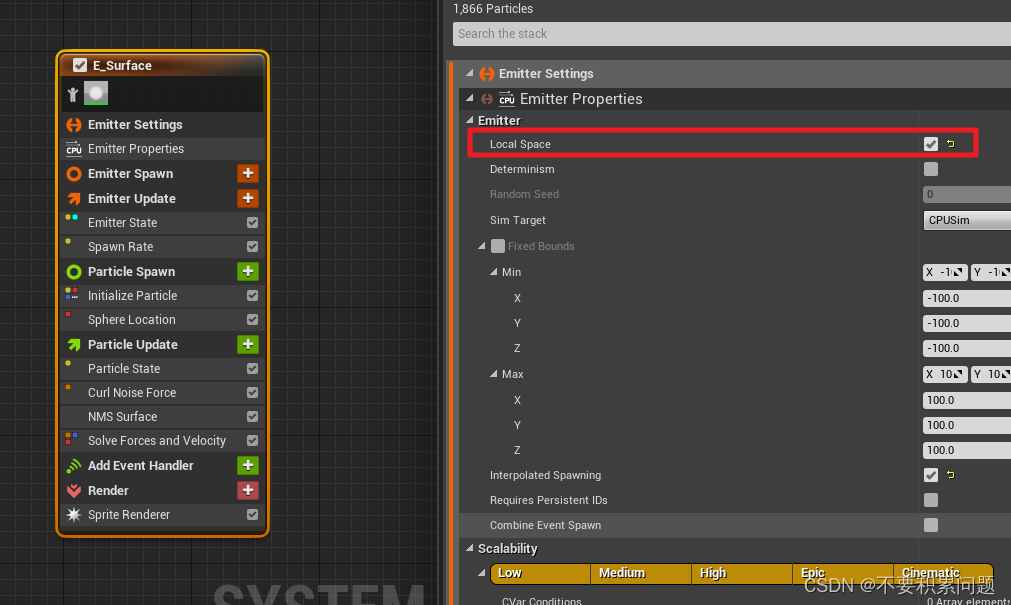
Task: Click the plus button on the Add Event Handler row
Action: (248, 466)
